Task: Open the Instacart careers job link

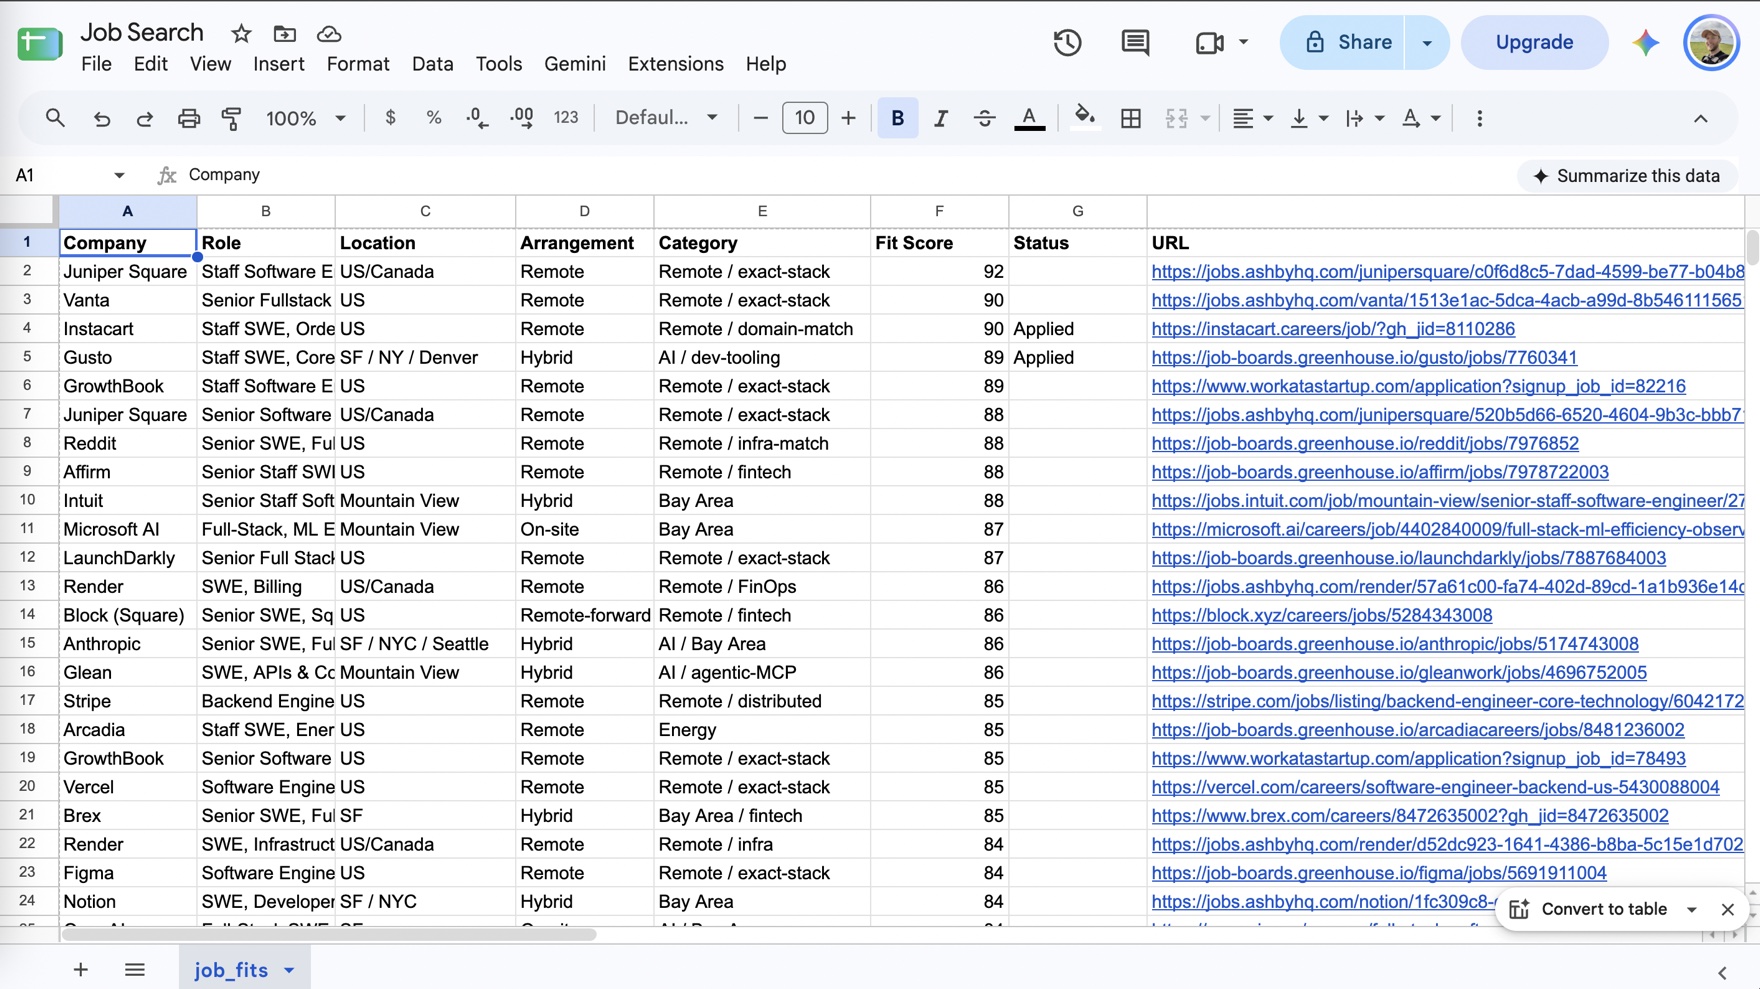Action: pyautogui.click(x=1333, y=329)
